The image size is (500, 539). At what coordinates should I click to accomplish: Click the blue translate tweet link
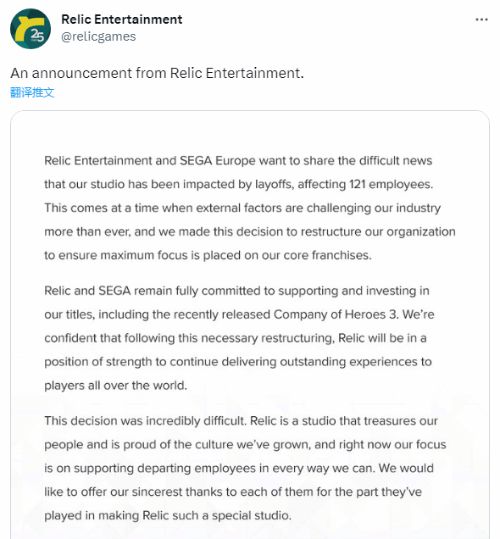tap(32, 92)
